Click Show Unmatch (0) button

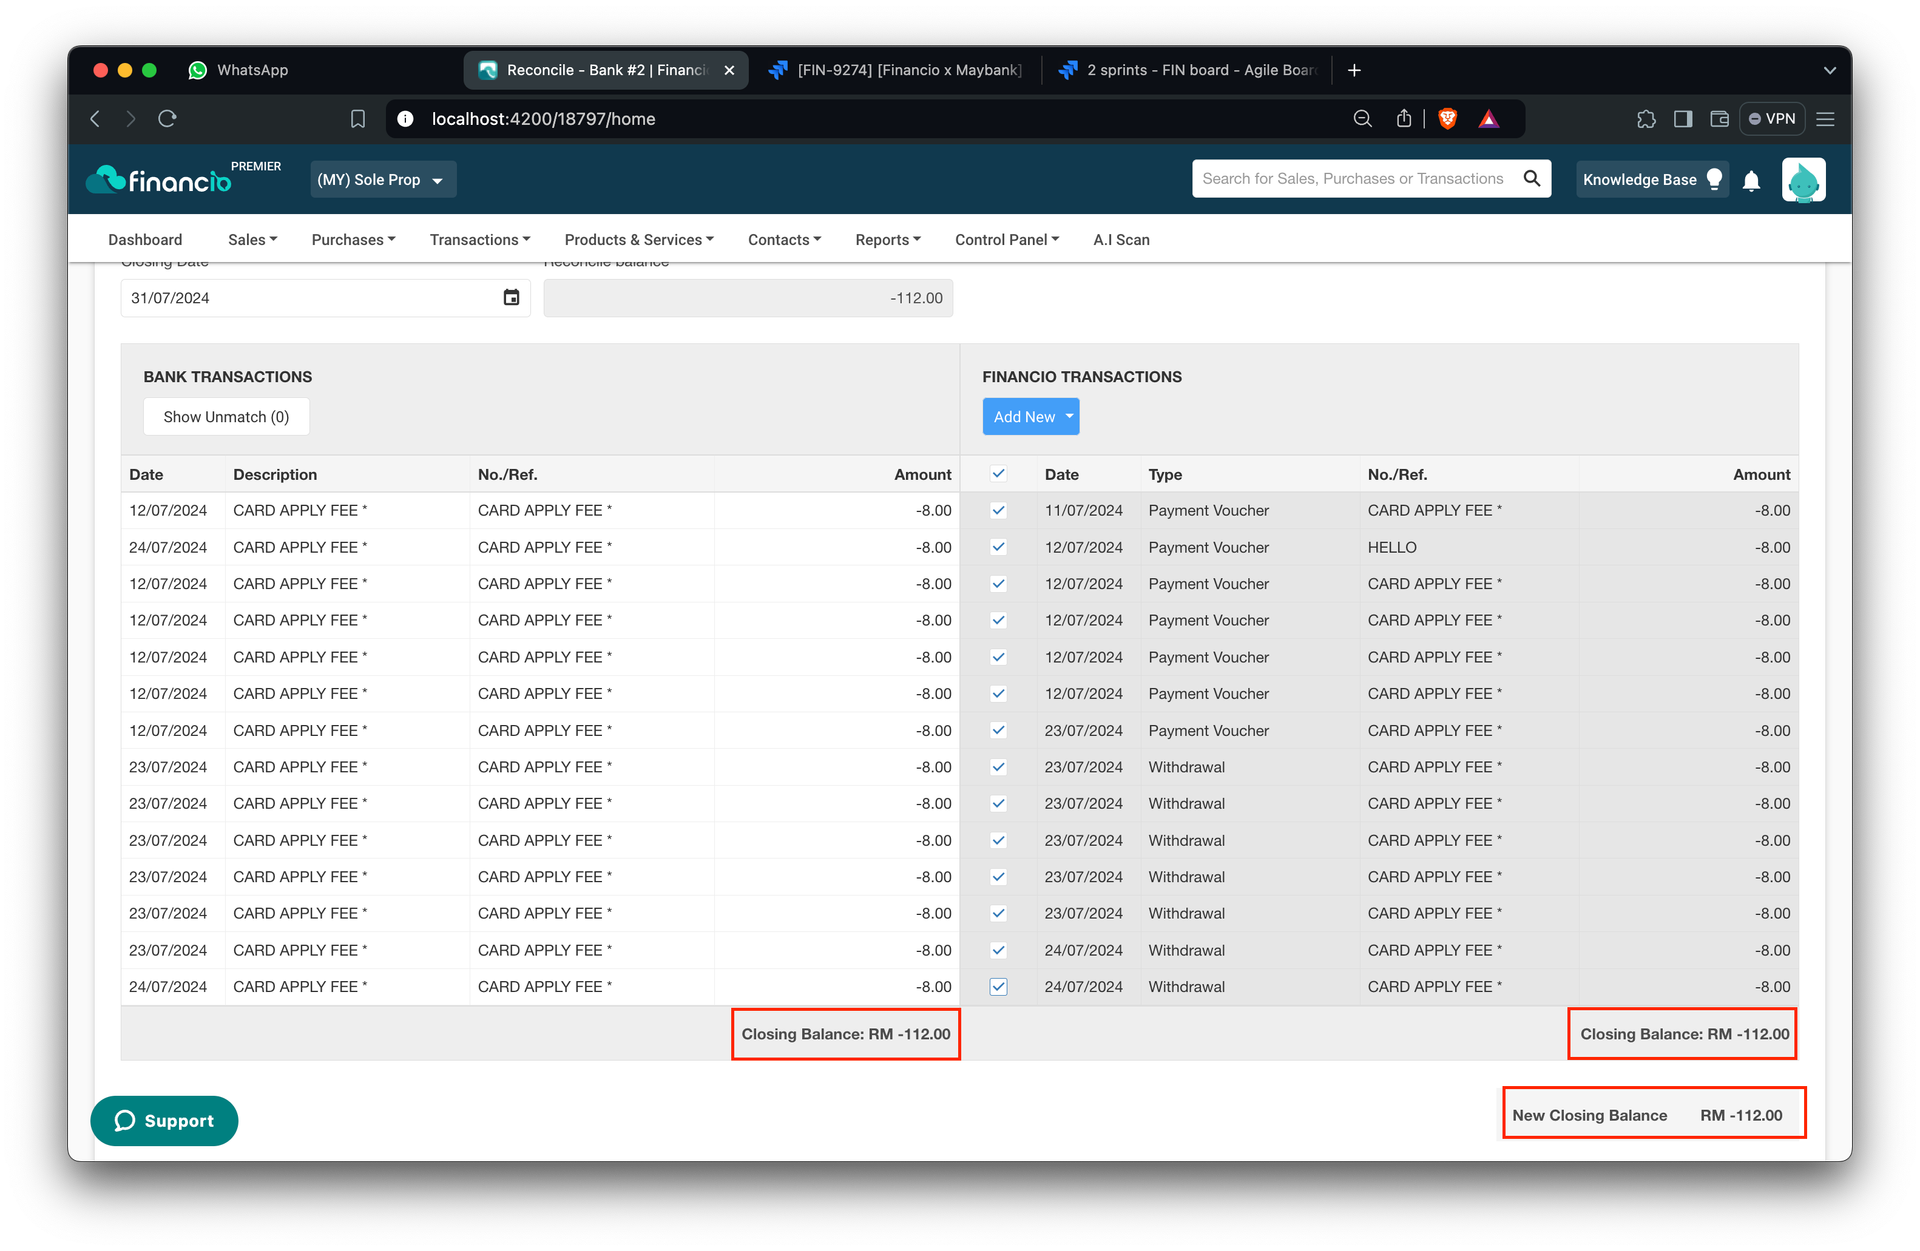click(226, 417)
